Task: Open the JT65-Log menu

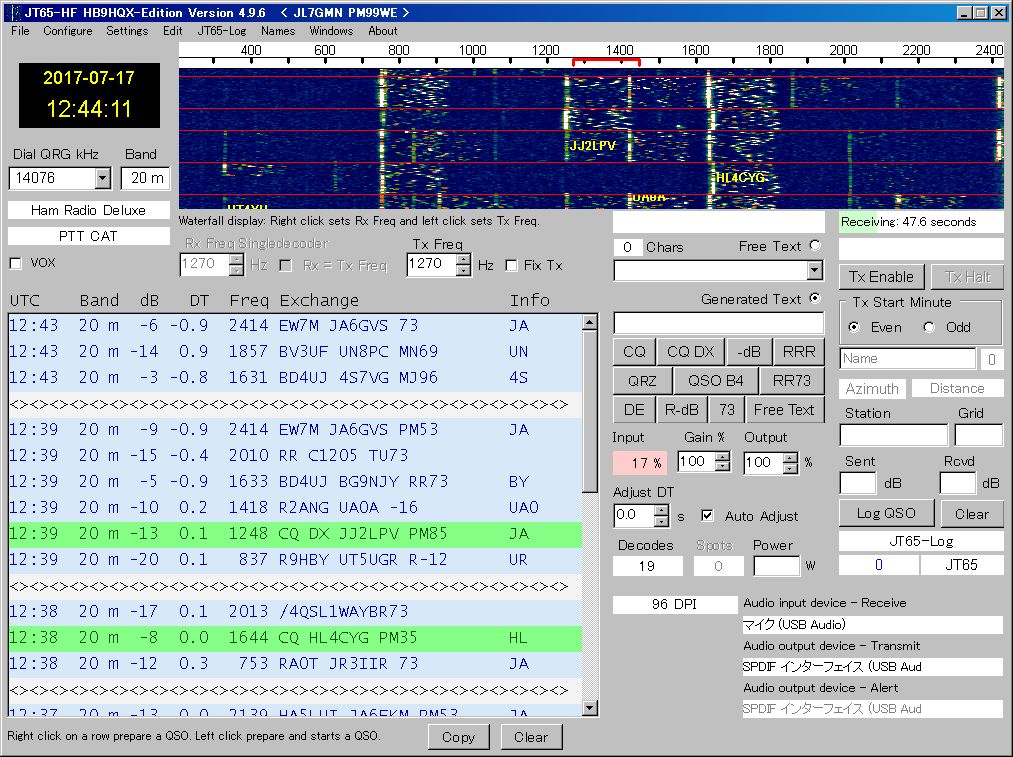Action: [x=222, y=30]
